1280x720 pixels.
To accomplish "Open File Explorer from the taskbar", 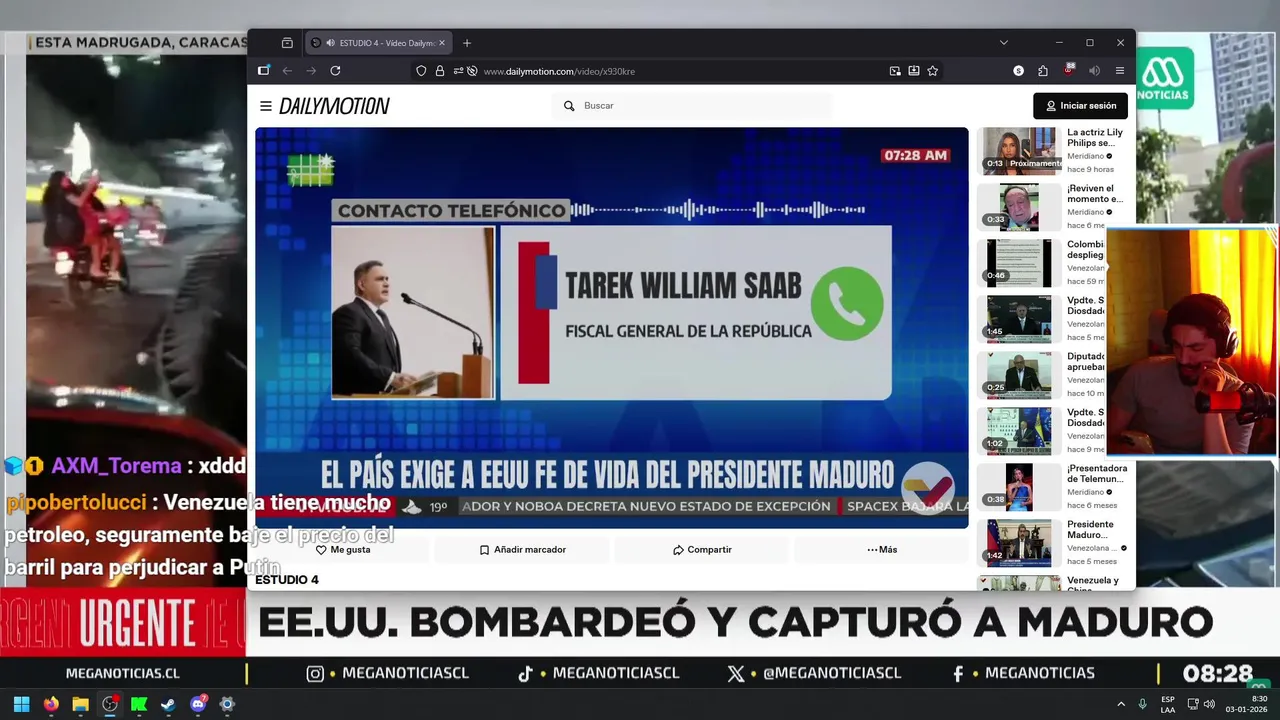I will point(80,704).
